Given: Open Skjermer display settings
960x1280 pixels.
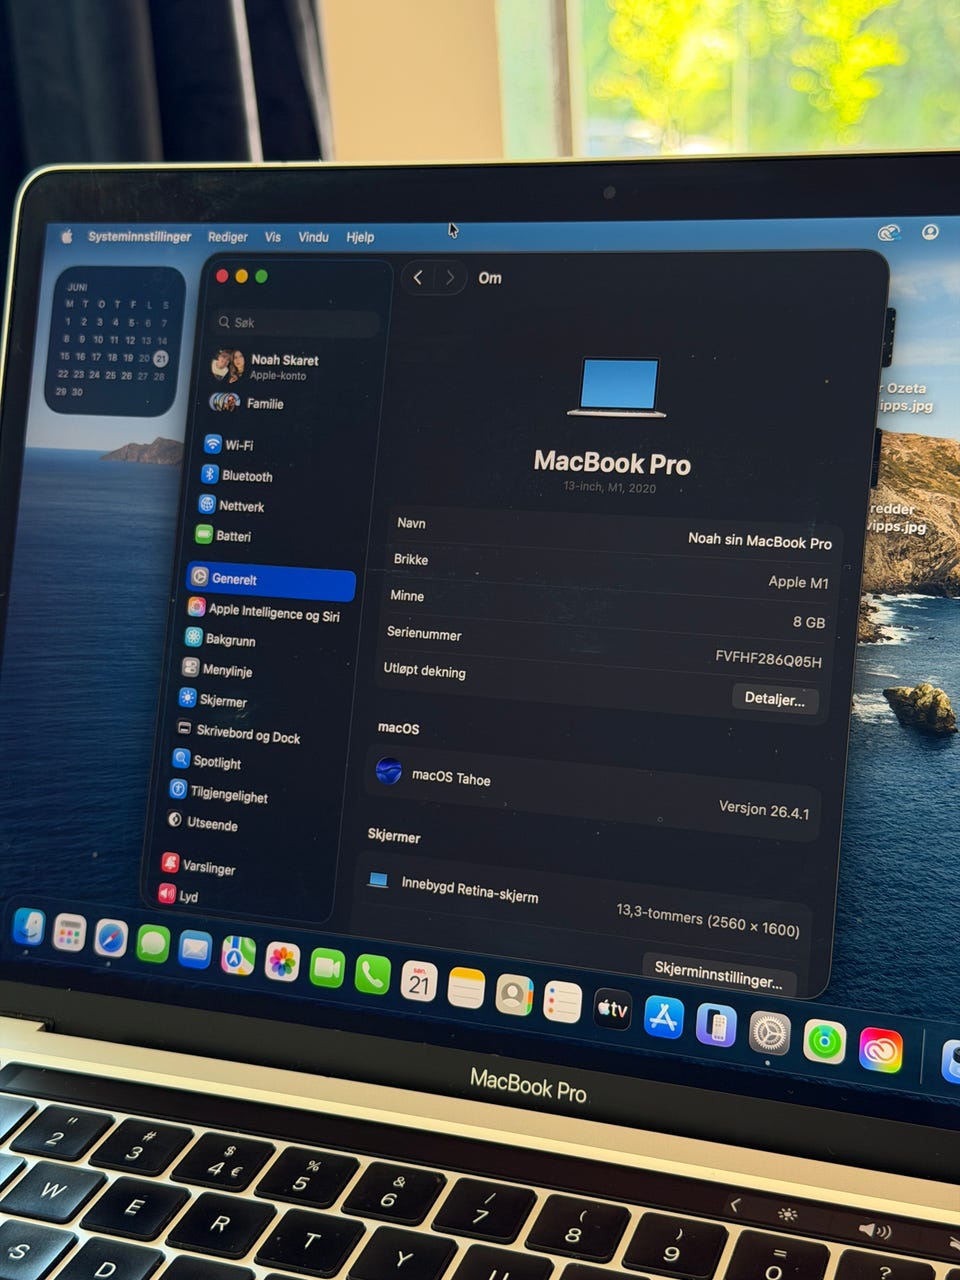Looking at the screenshot, I should [x=213, y=700].
